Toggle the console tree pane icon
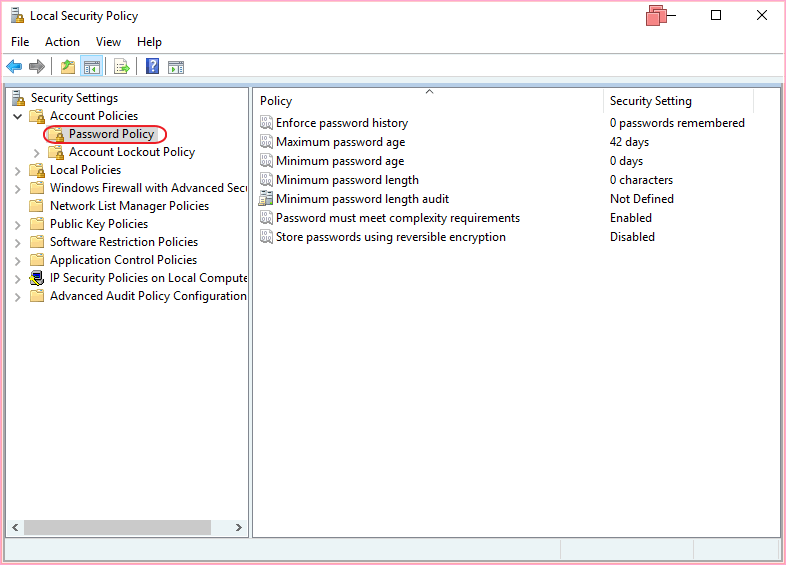Viewport: 786px width, 565px height. click(x=92, y=66)
